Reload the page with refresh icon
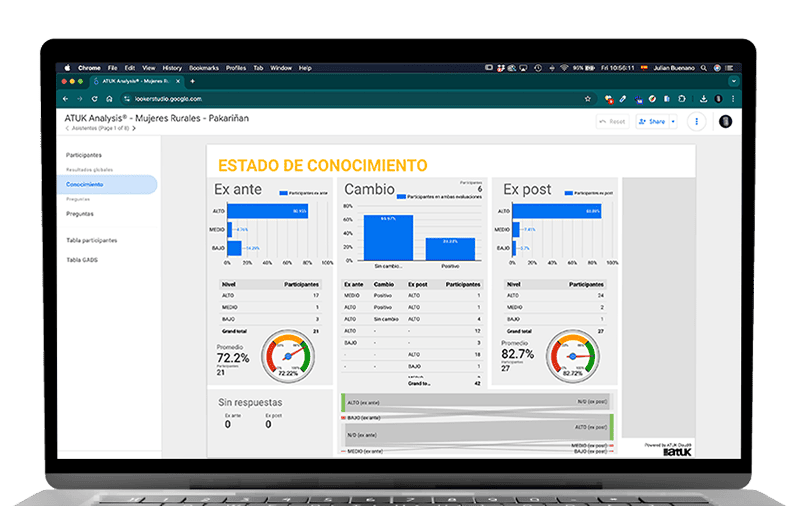 pos(93,99)
